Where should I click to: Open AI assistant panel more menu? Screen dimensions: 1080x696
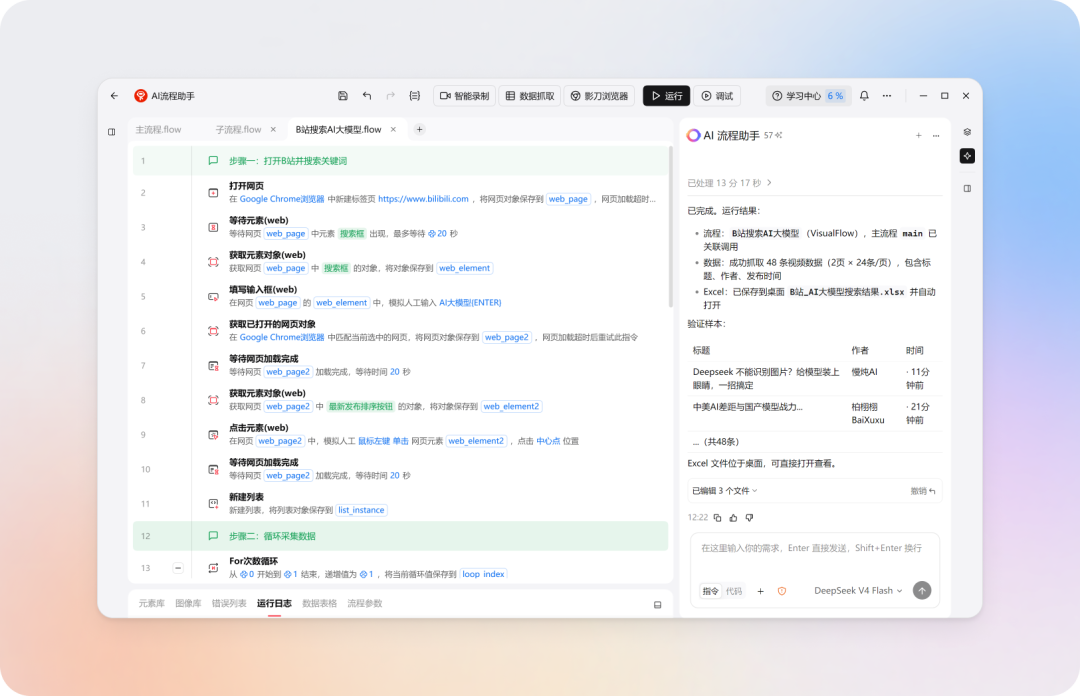coord(936,136)
